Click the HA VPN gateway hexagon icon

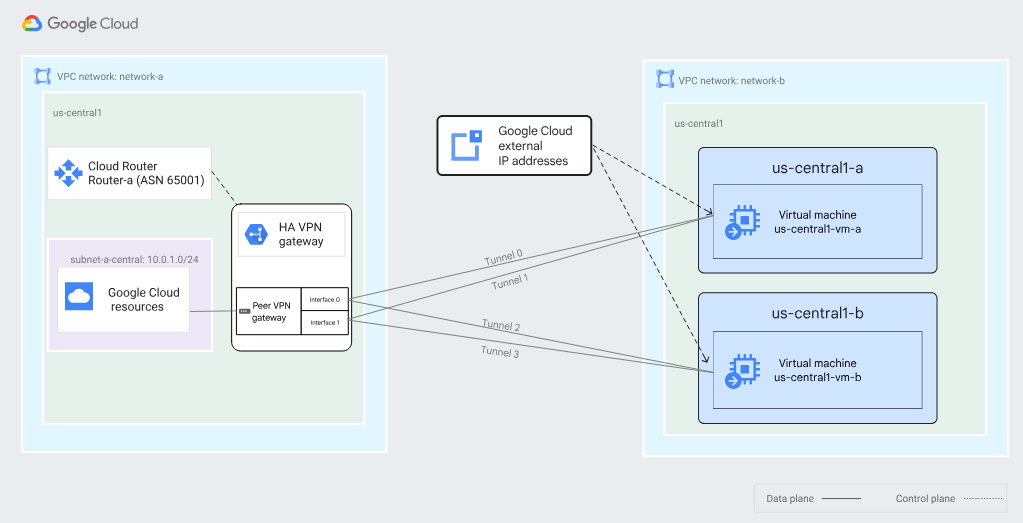[x=256, y=234]
